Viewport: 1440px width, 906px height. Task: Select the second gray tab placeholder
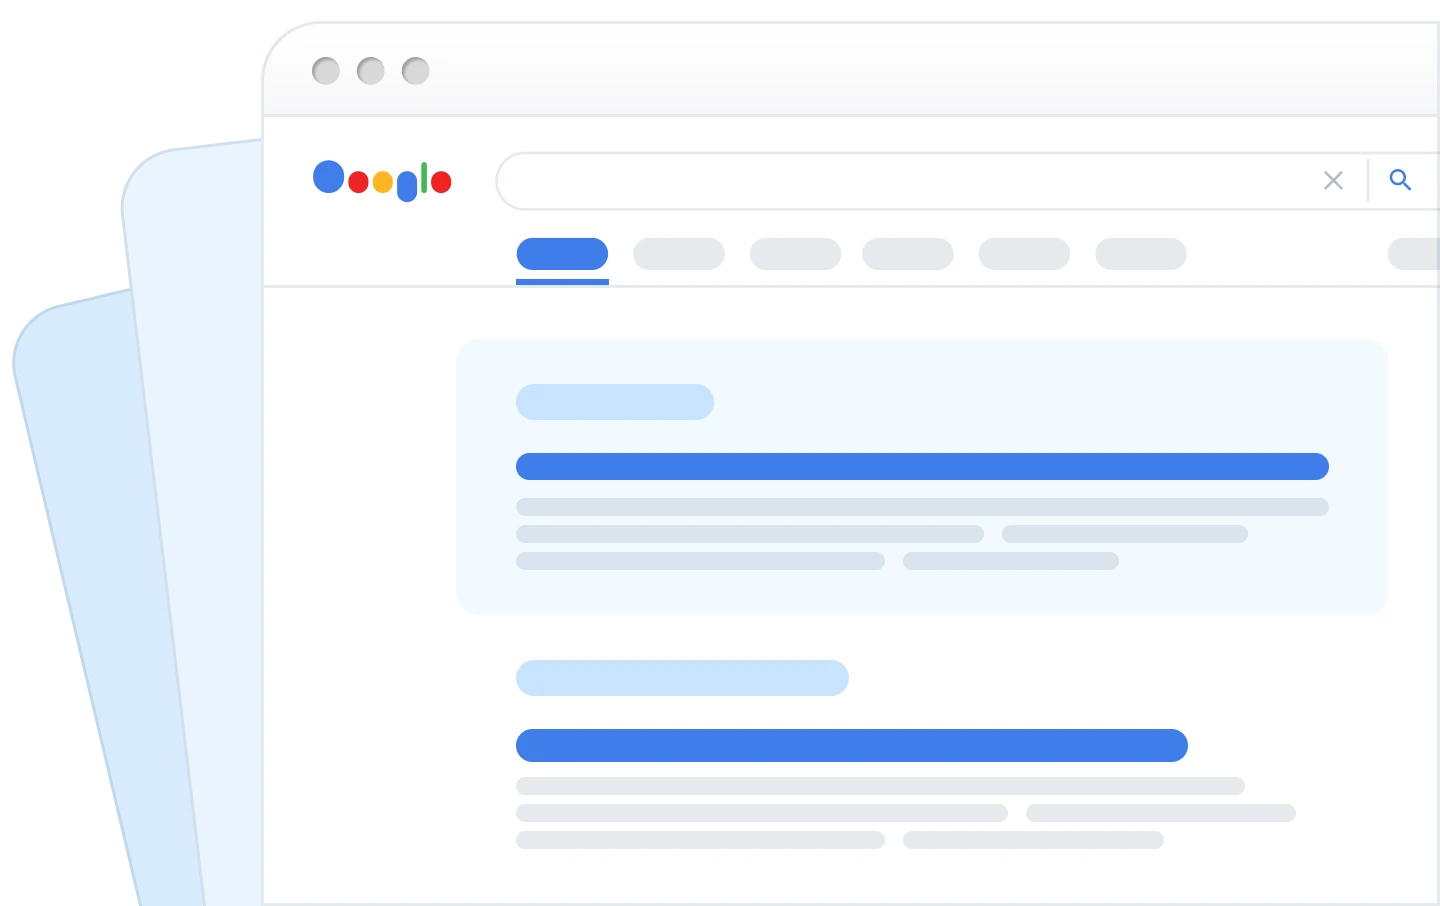coord(795,254)
